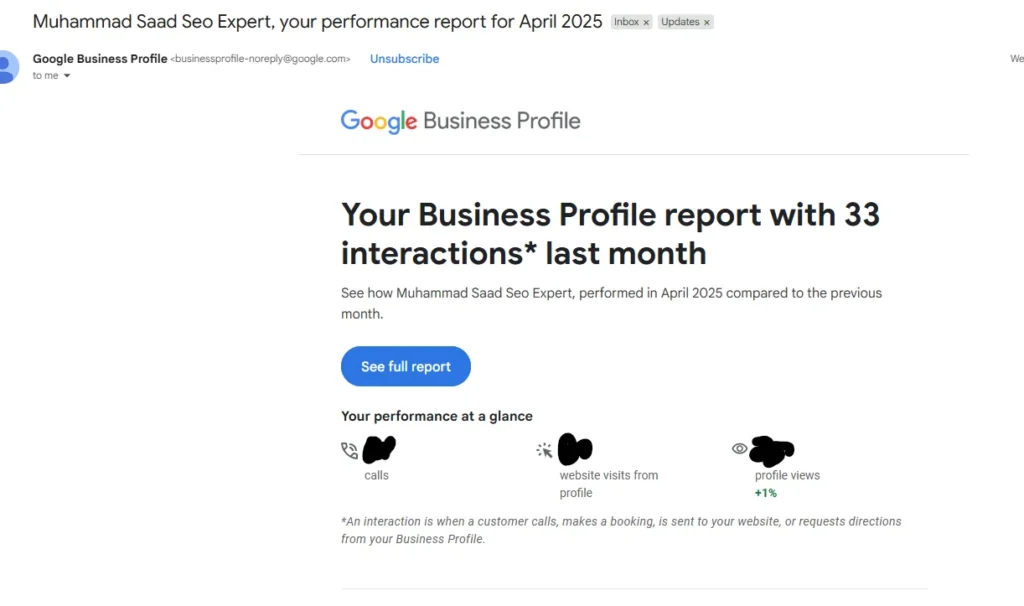Click the profile views eye icon
Image resolution: width=1024 pixels, height=606 pixels.
coord(739,449)
